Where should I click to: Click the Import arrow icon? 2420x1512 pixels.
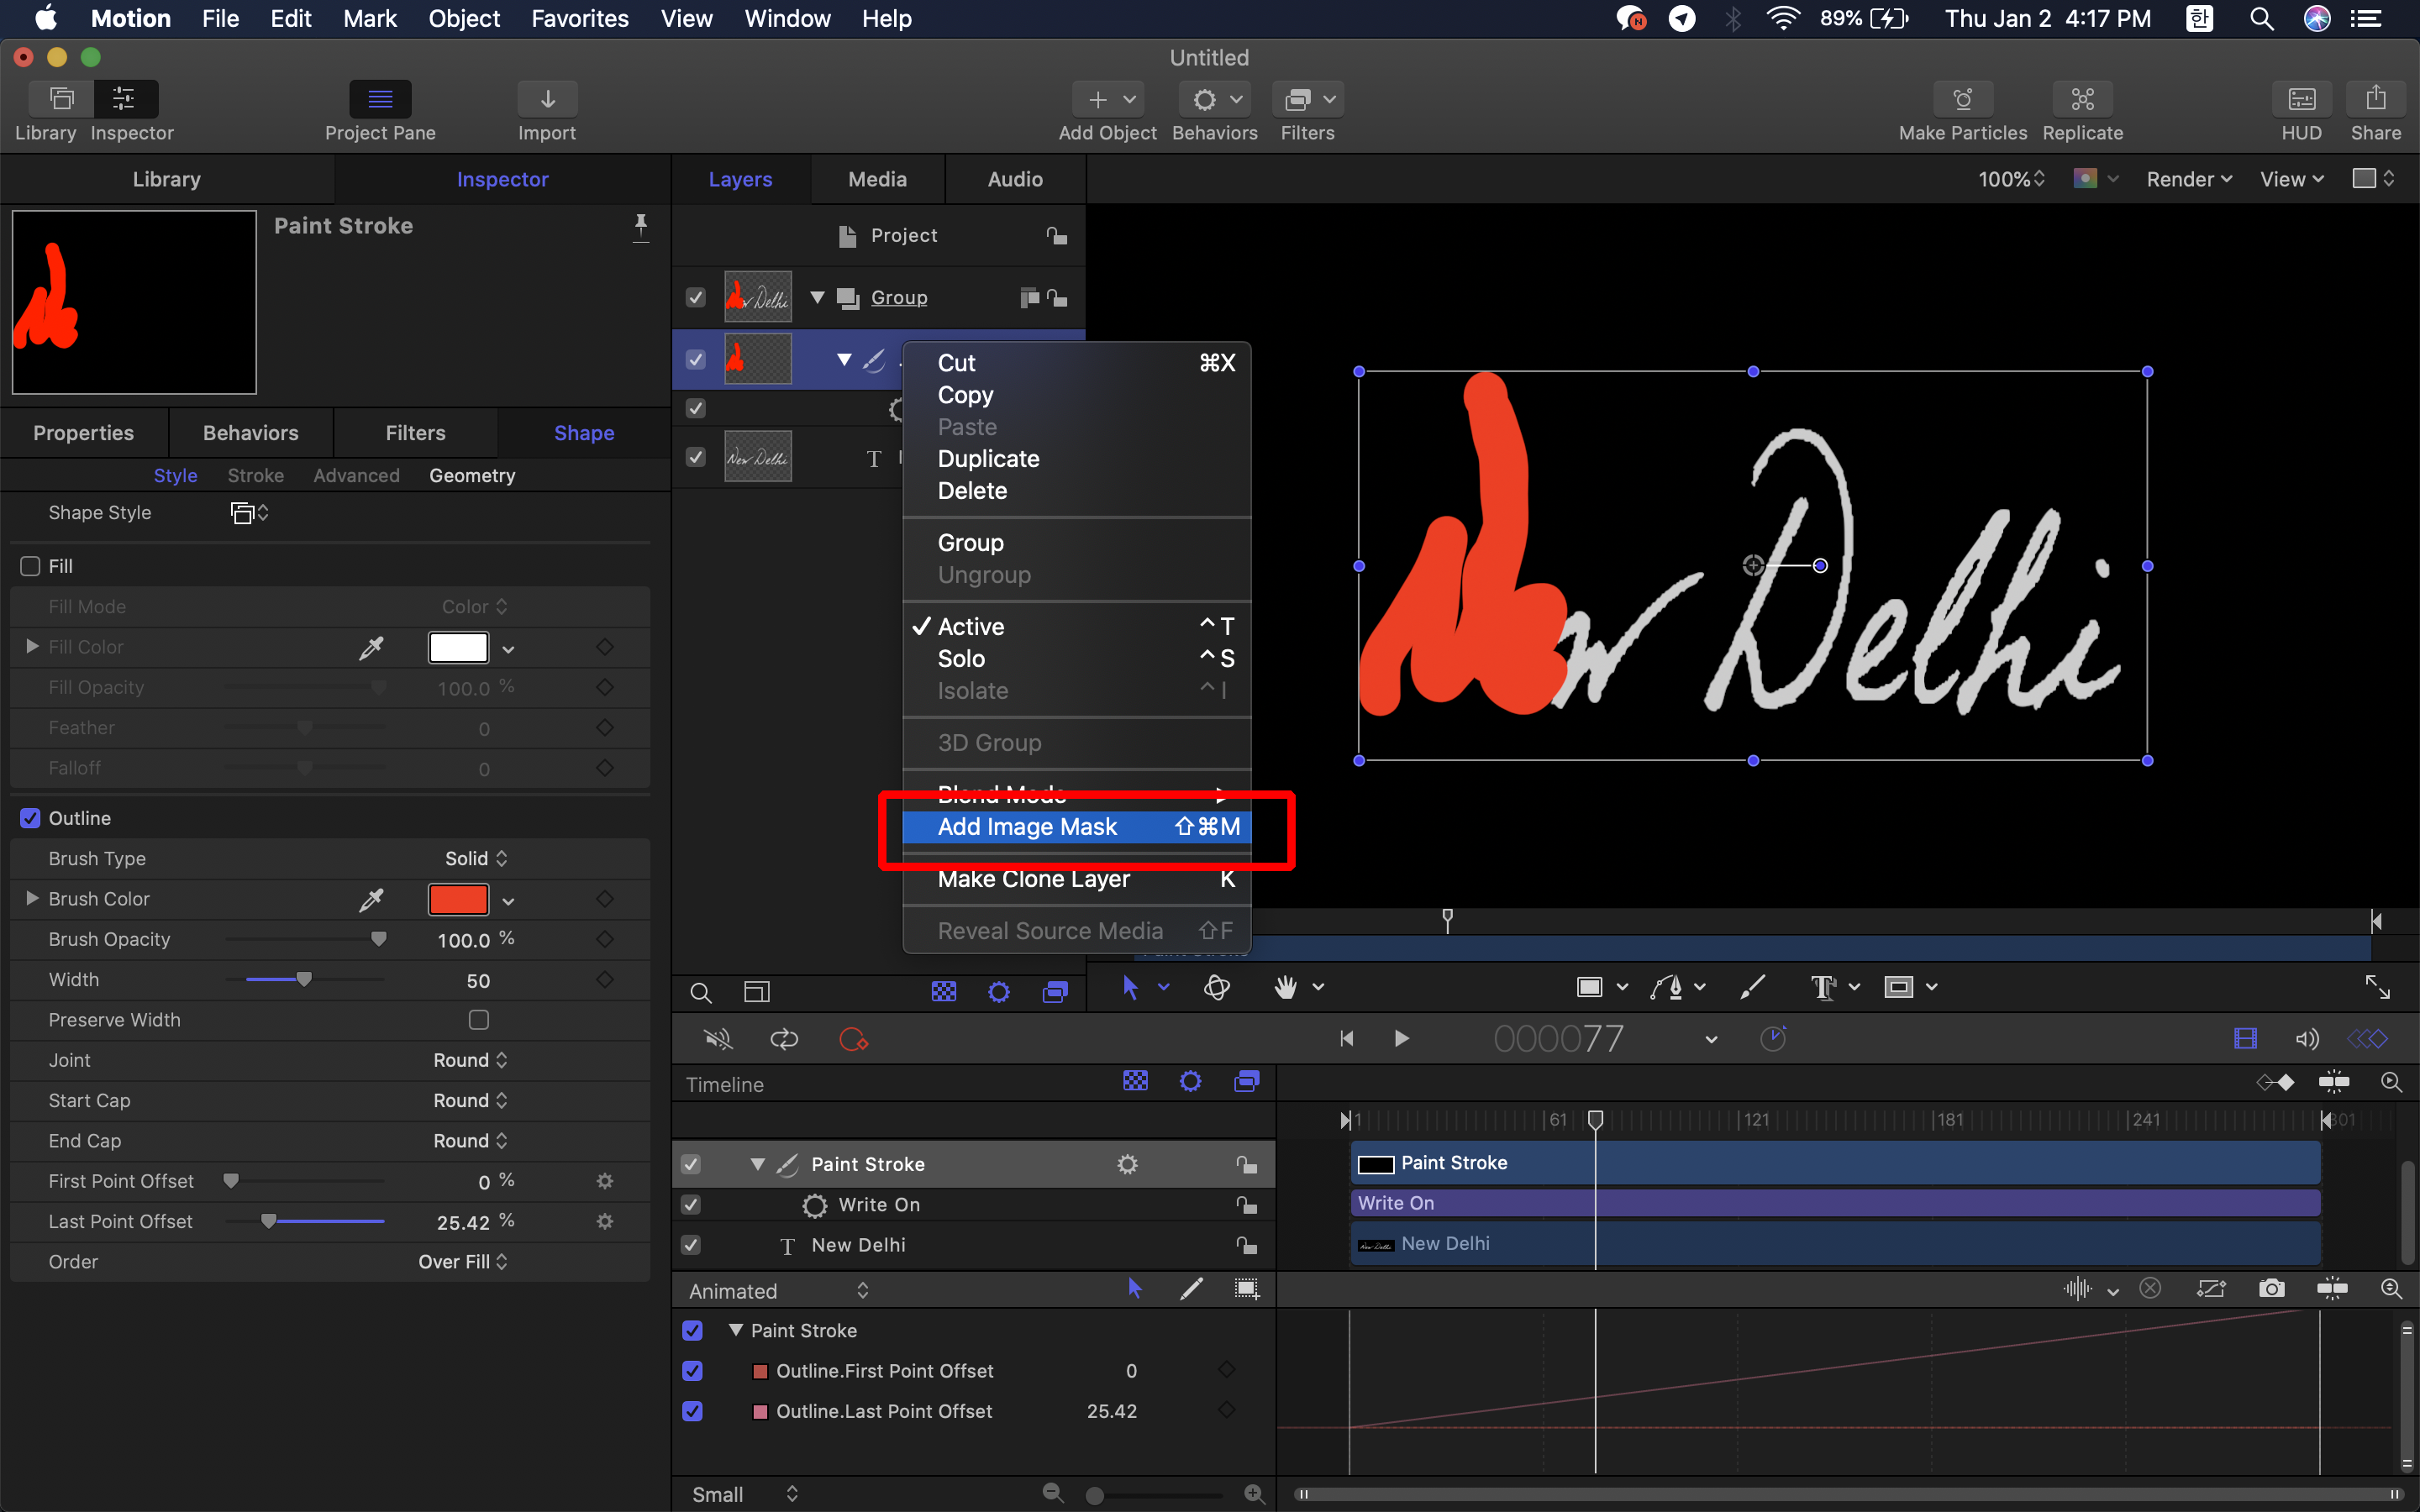click(x=547, y=99)
